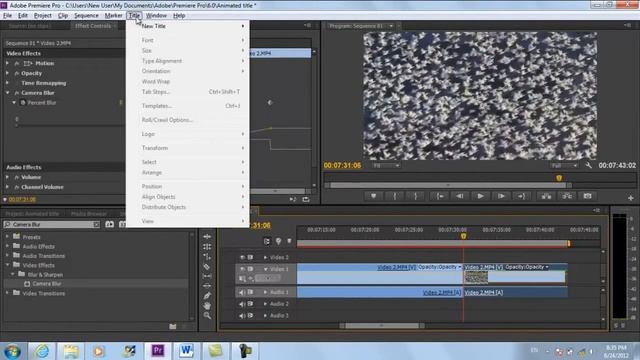Go to Out point in Program monitor
The image size is (640, 360).
tap(521, 196)
